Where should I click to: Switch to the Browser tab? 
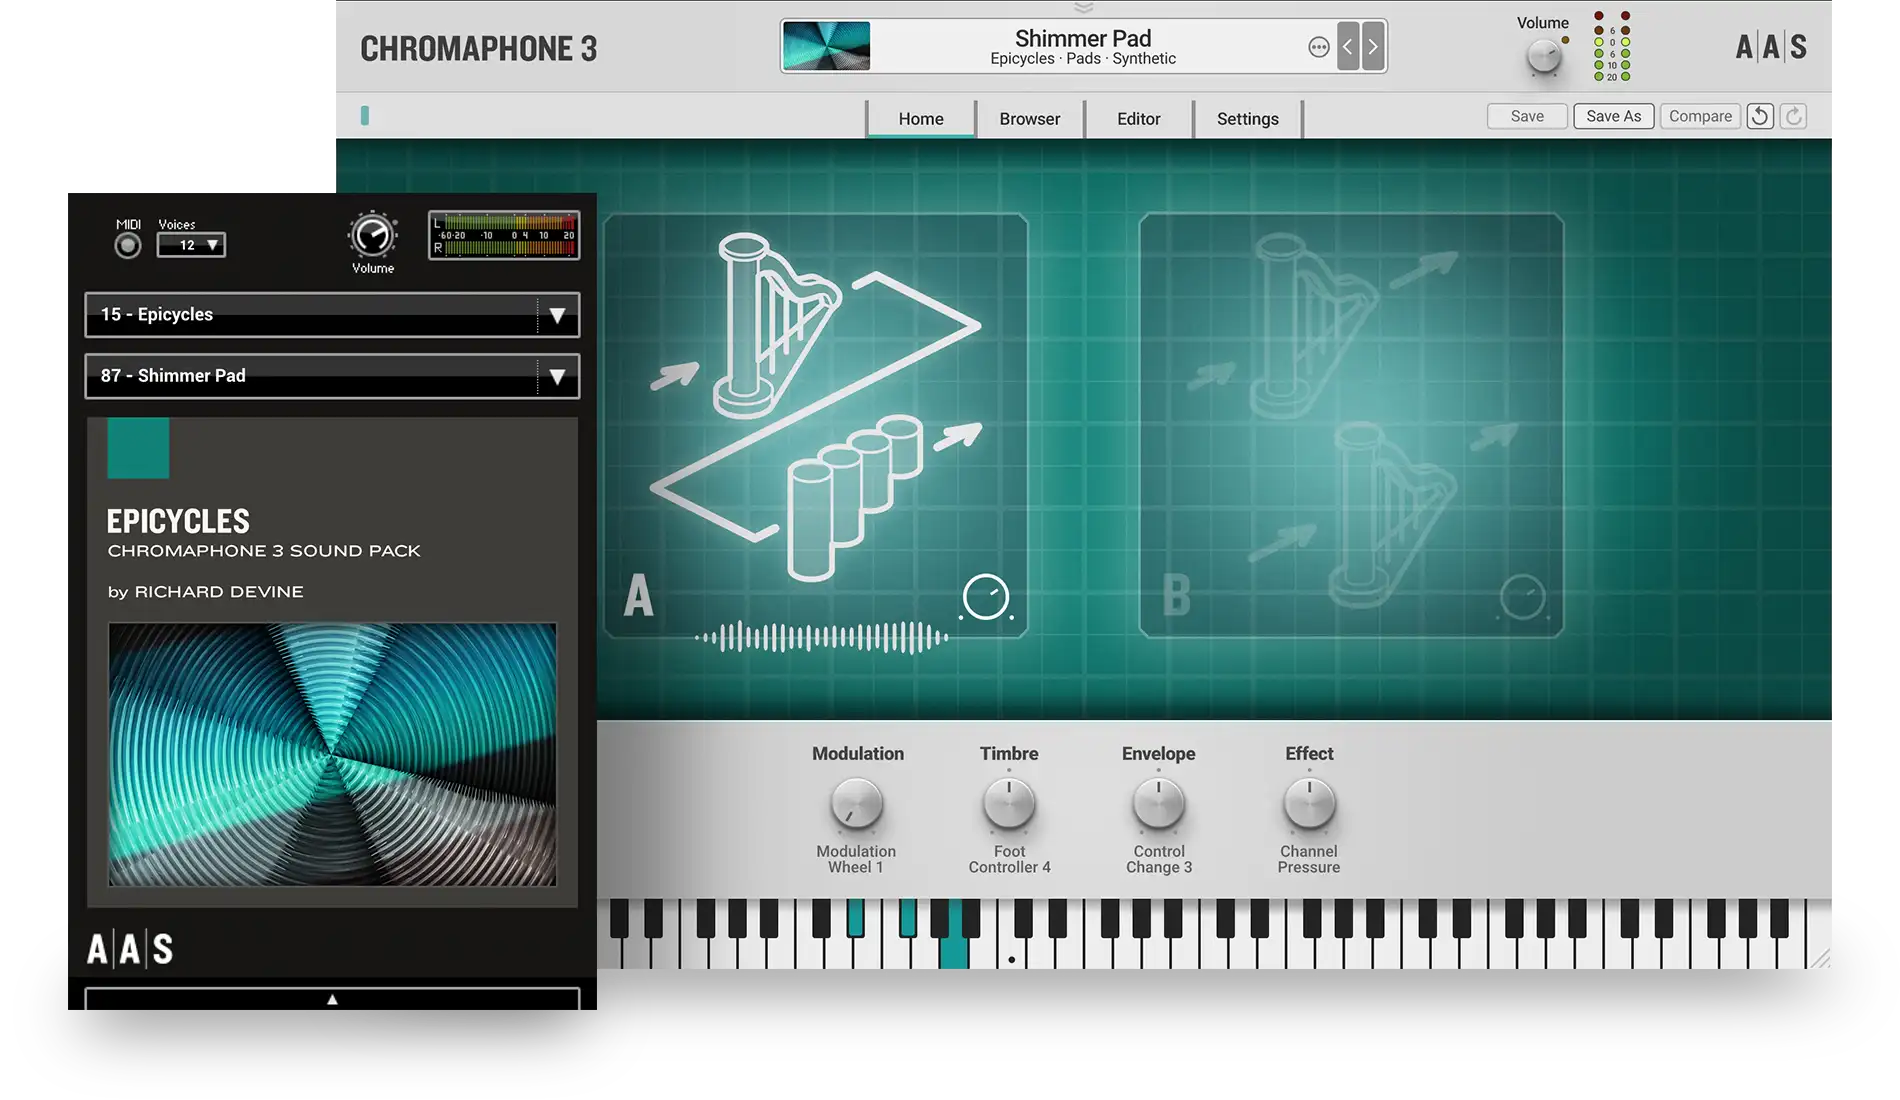coord(1029,119)
